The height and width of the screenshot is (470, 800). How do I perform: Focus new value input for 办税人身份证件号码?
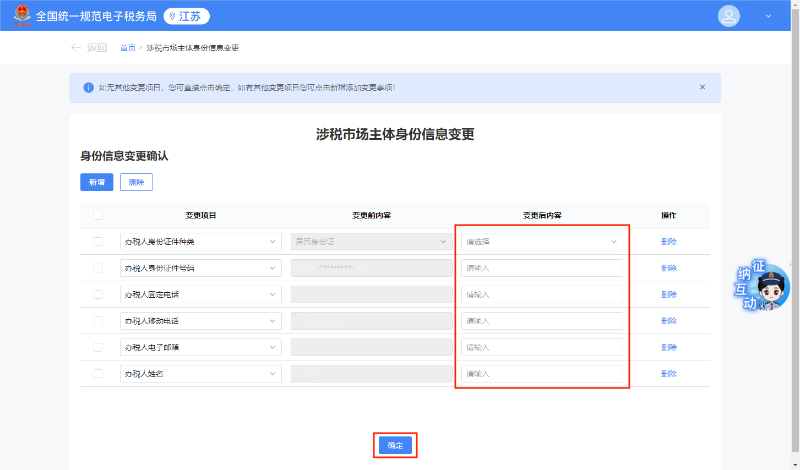tap(542, 268)
